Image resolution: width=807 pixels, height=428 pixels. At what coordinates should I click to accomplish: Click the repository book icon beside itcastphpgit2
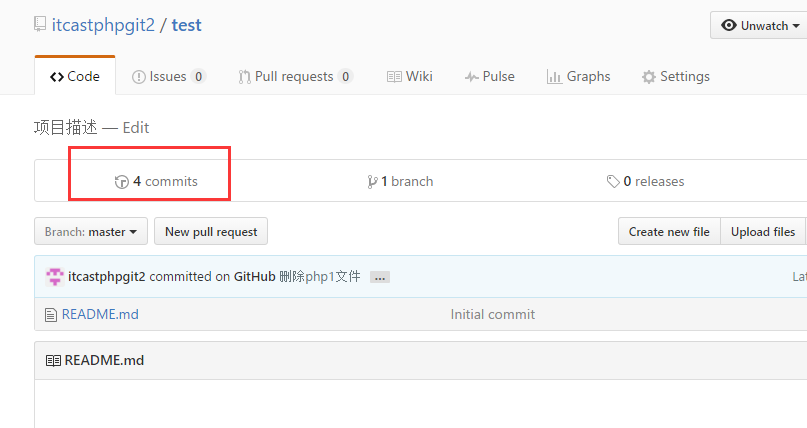(x=40, y=24)
